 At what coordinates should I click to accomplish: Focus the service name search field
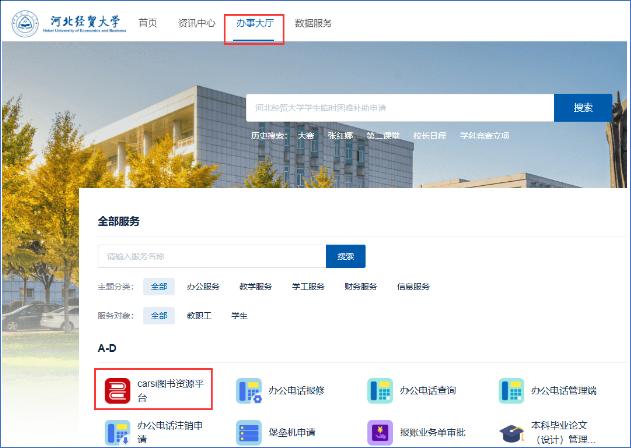(211, 257)
